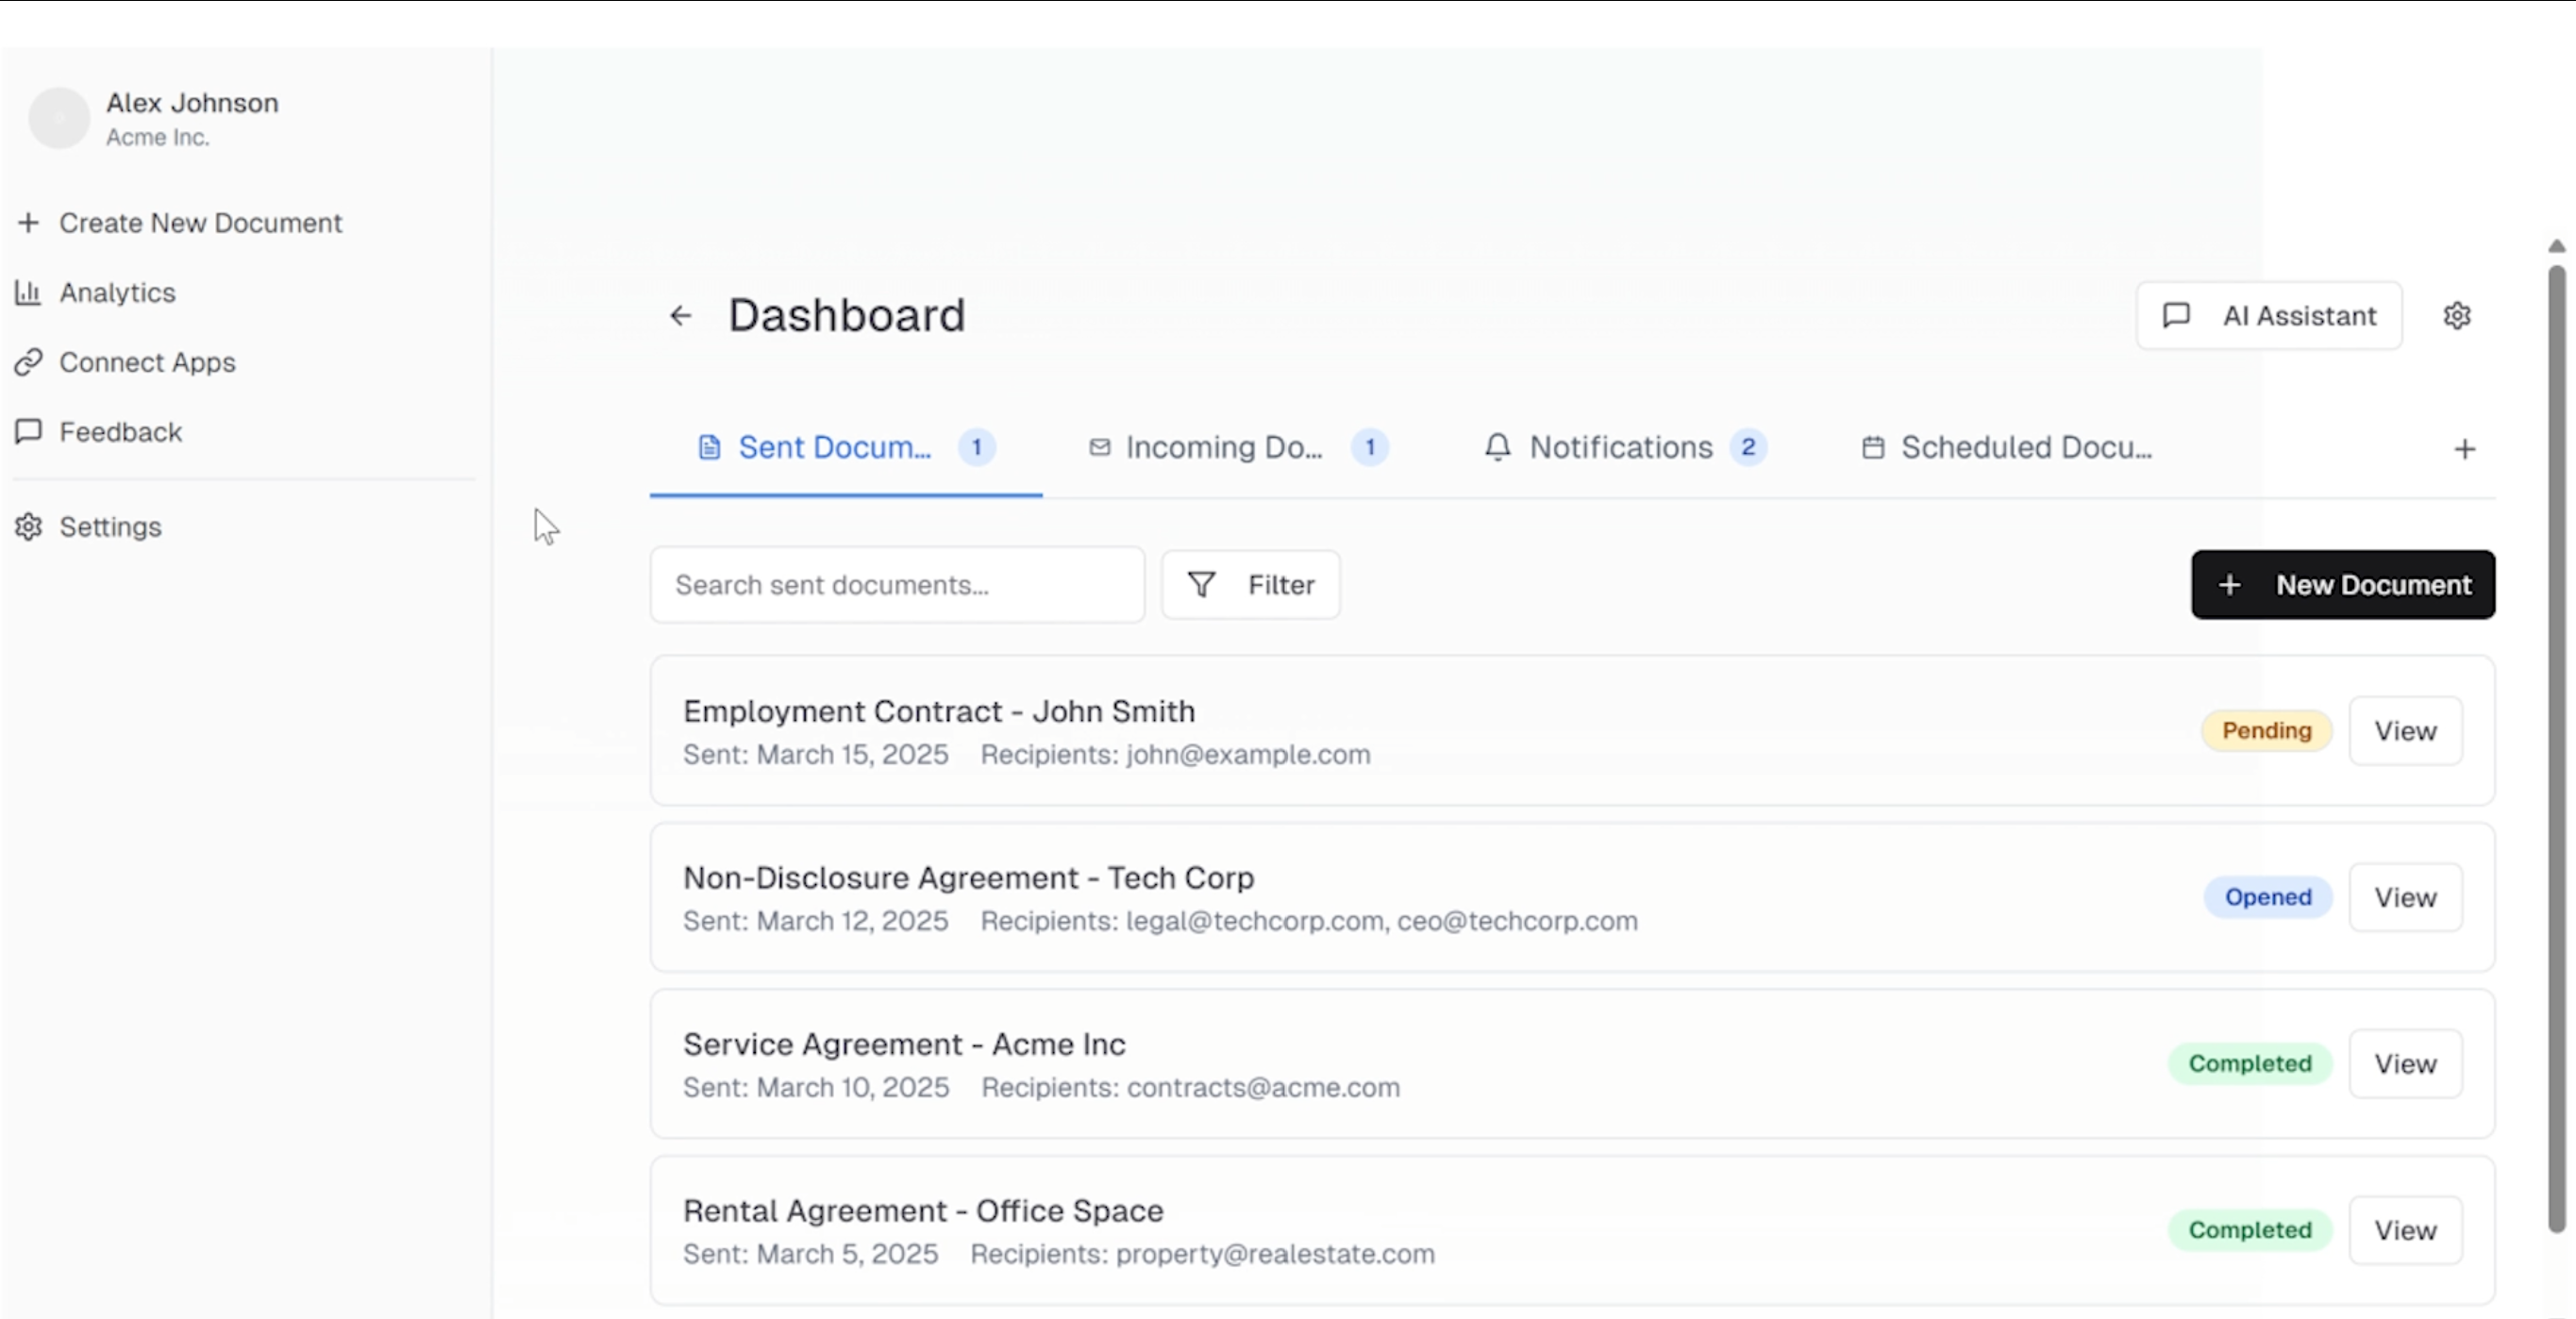Open Connect Apps in sidebar
The width and height of the screenshot is (2576, 1319).
pos(147,362)
